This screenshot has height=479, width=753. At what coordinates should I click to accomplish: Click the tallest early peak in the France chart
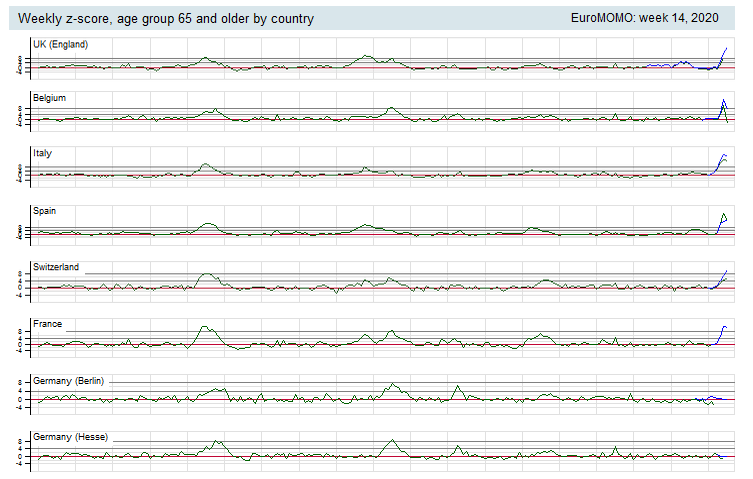[204, 327]
